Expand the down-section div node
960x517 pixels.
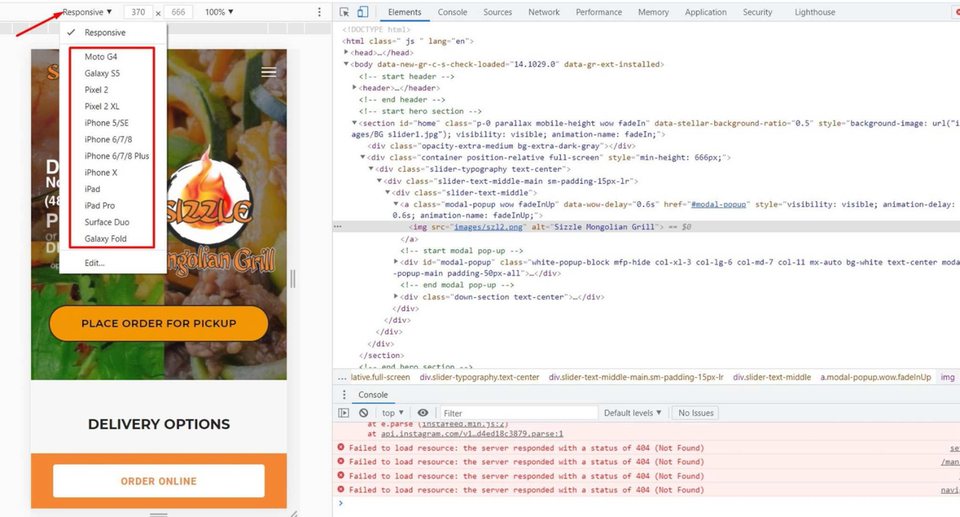click(396, 296)
